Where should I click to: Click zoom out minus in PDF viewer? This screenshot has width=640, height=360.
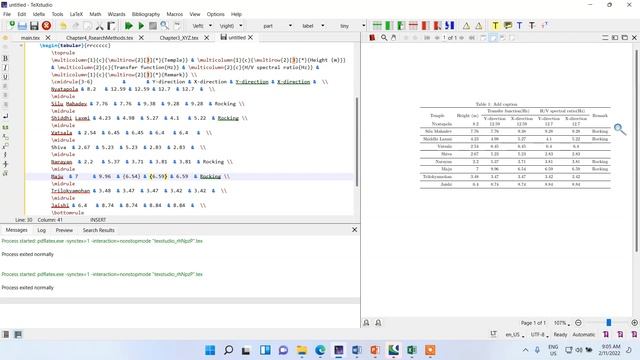[578, 323]
